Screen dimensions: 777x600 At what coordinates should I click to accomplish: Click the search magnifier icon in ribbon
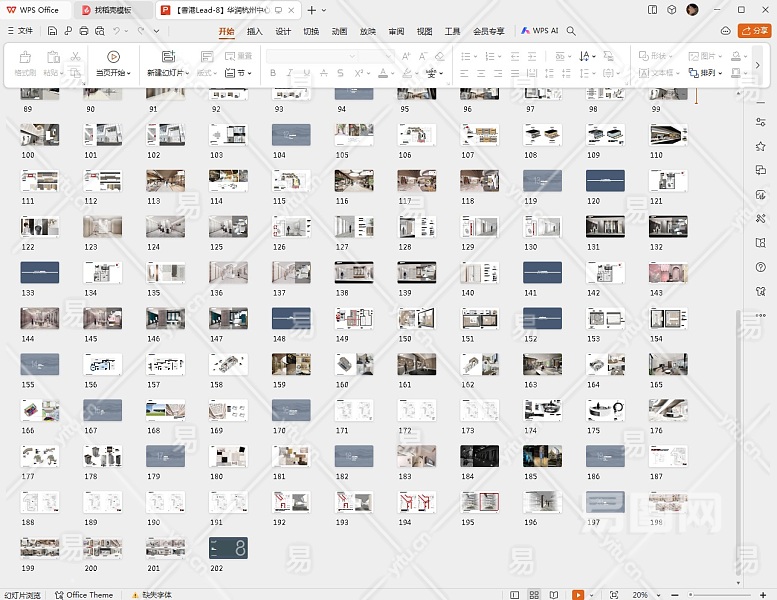[571, 31]
